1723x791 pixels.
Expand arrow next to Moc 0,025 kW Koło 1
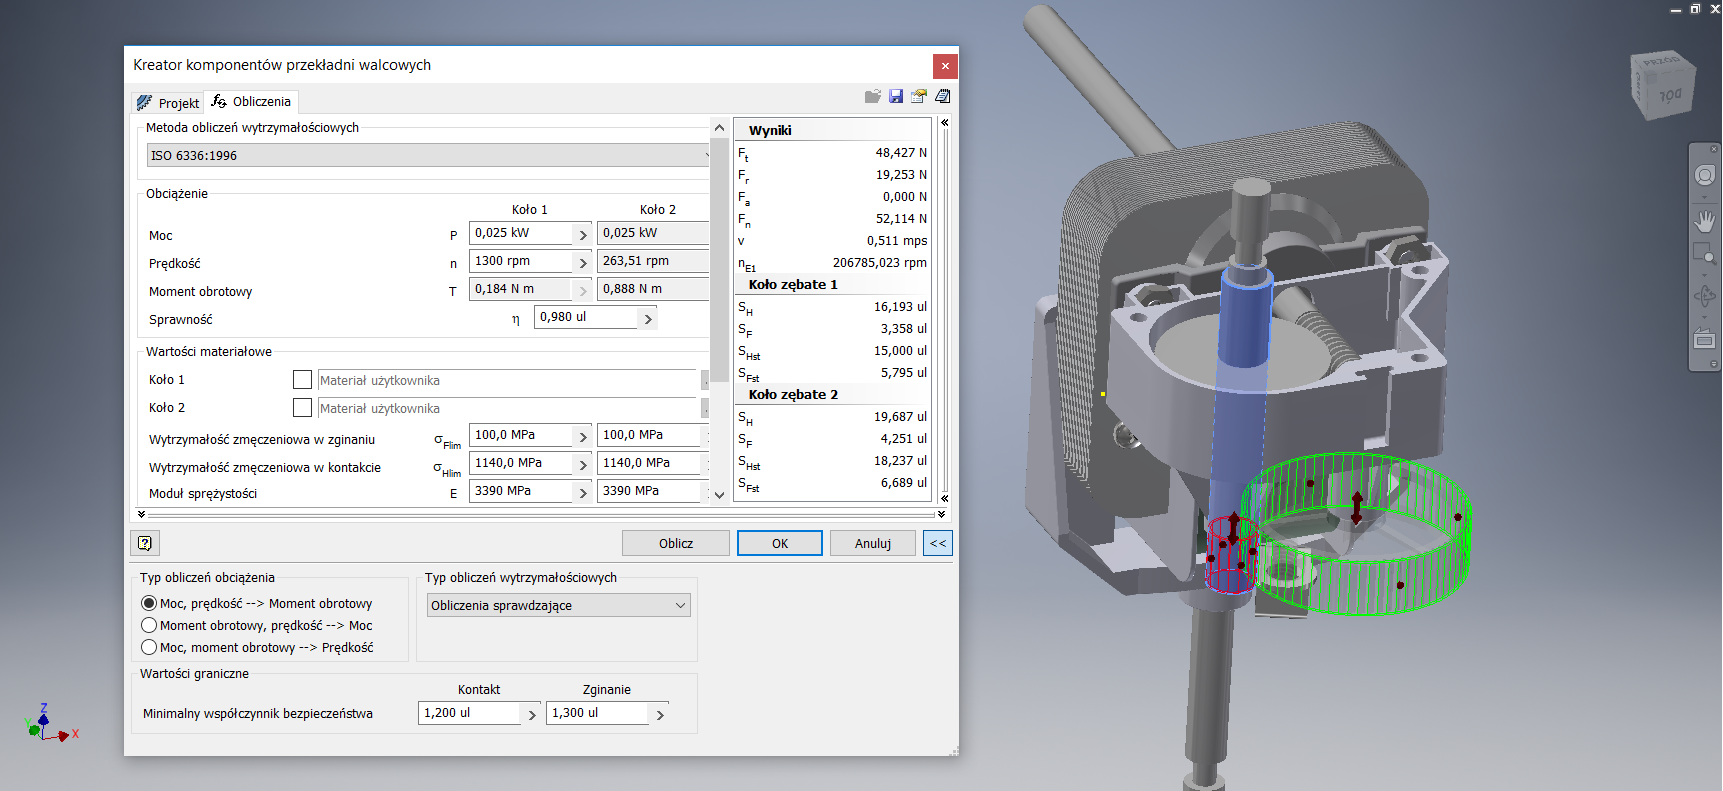coord(582,235)
